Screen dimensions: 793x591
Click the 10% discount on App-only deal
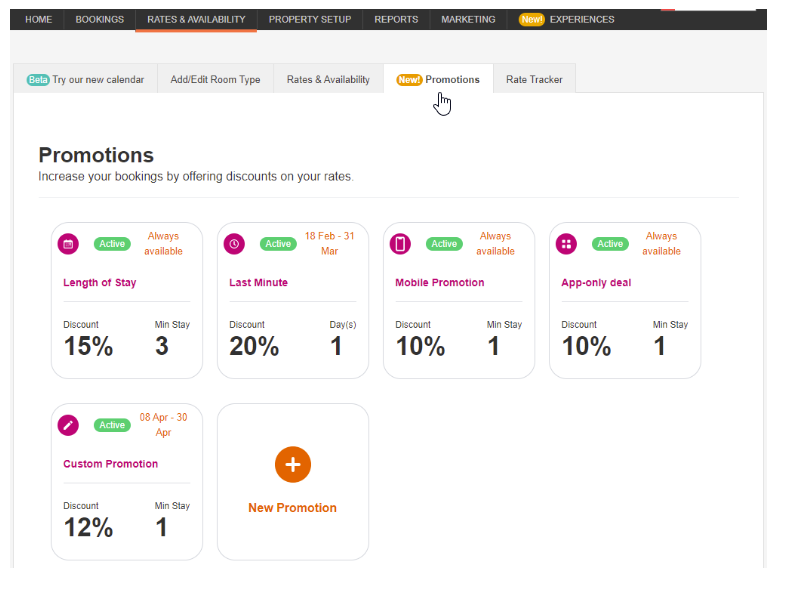click(x=586, y=346)
